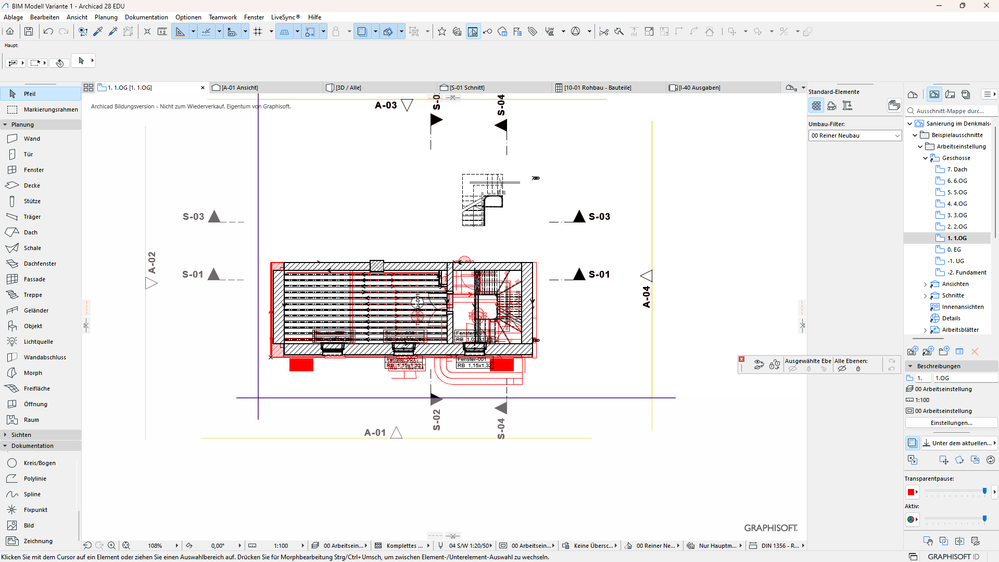Select the Polylinie drawing tool
The height and width of the screenshot is (562, 999).
(35, 479)
